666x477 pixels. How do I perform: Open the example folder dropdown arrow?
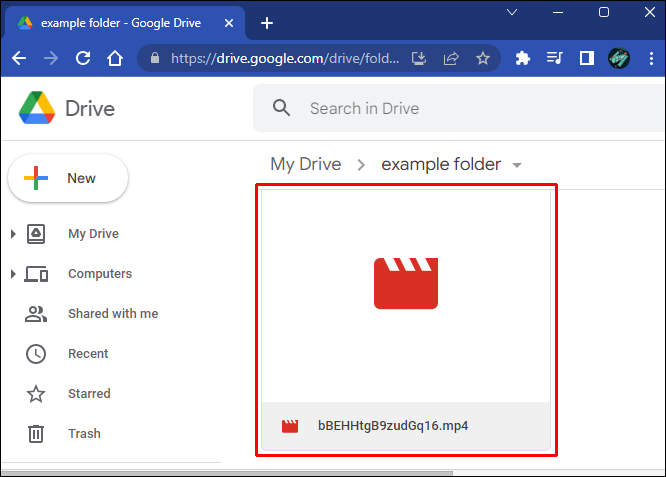point(517,166)
